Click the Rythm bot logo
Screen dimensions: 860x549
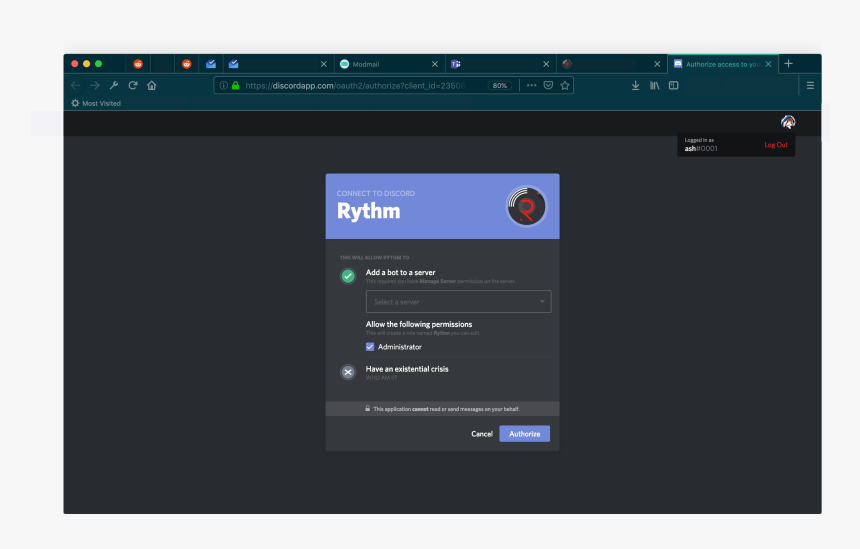point(526,207)
